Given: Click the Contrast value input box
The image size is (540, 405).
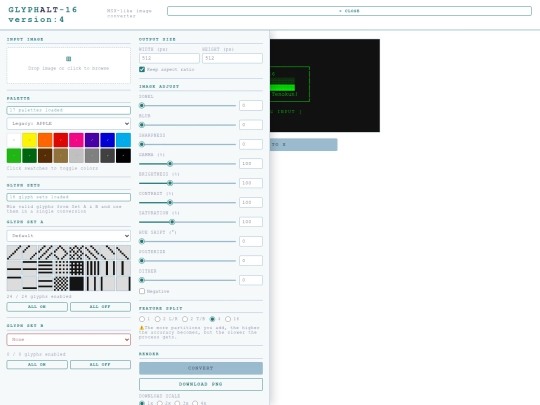Looking at the screenshot, I should pyautogui.click(x=251, y=202).
